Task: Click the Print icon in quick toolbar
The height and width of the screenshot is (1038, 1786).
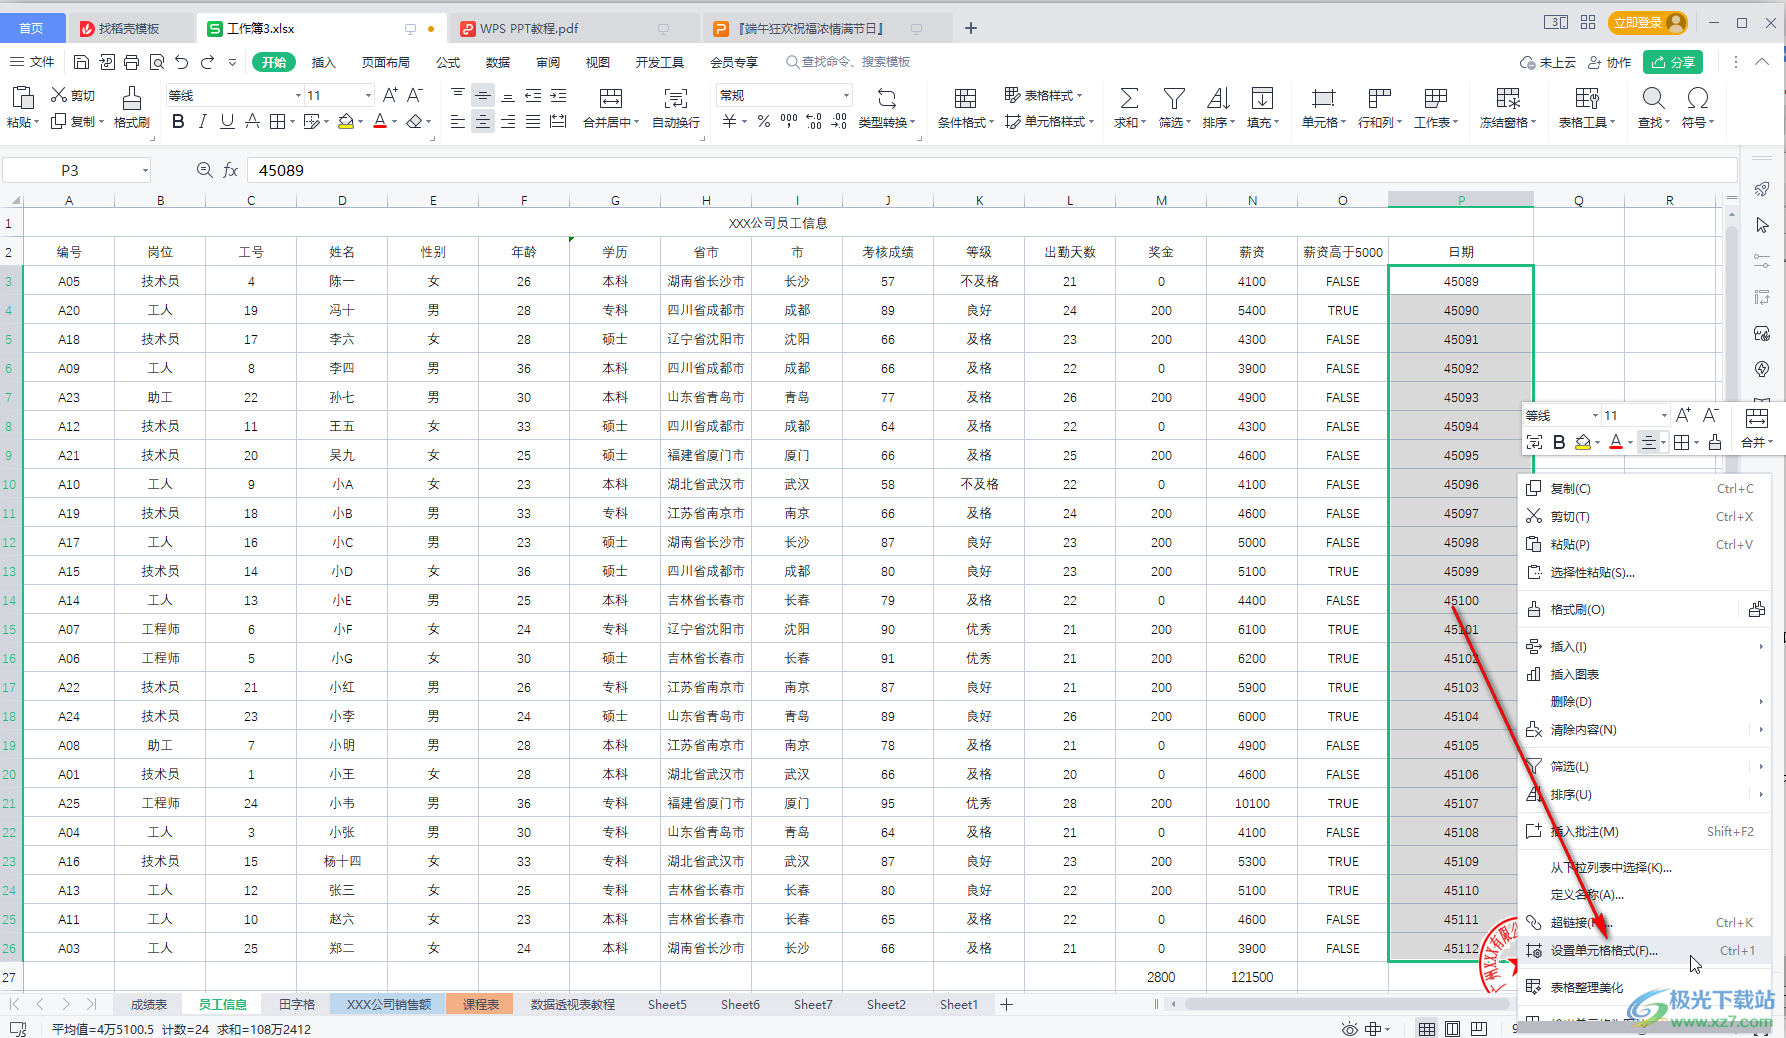Action: tap(131, 62)
